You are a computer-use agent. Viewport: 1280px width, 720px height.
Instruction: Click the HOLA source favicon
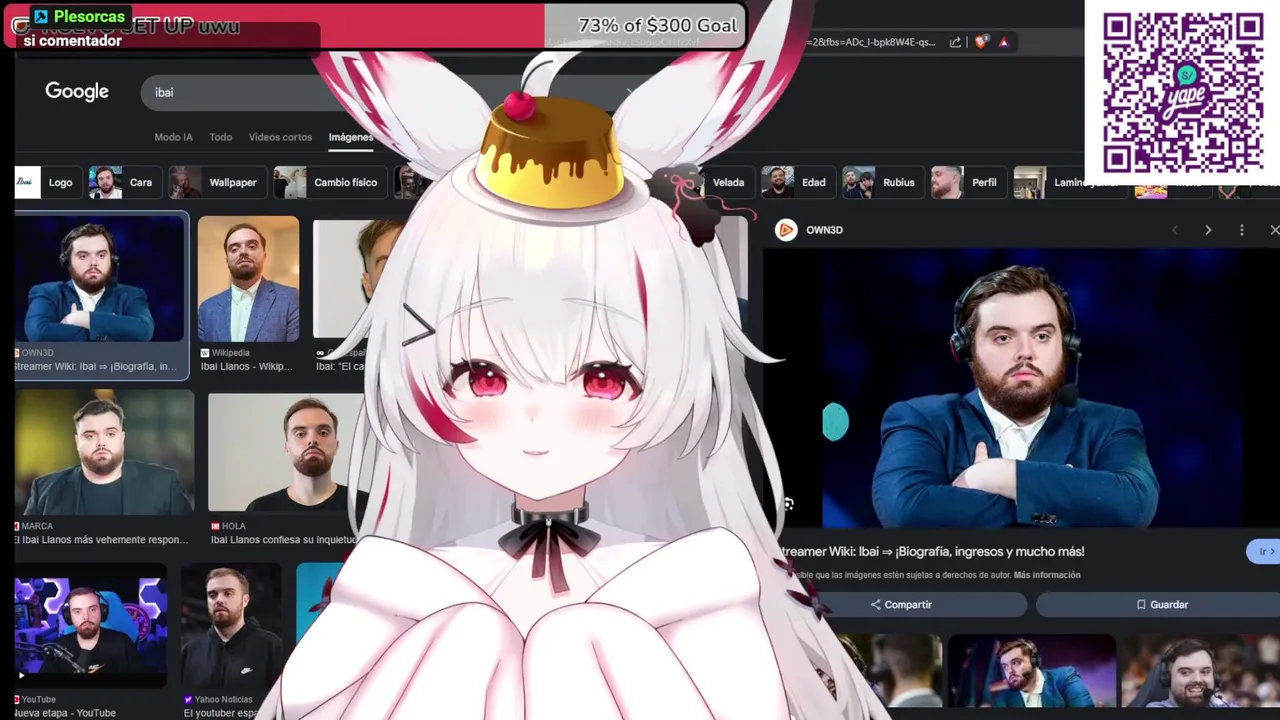(x=215, y=526)
